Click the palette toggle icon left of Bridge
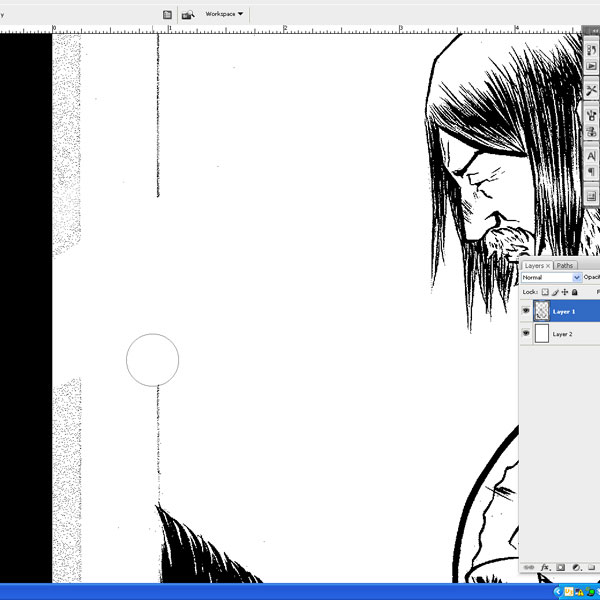600x600 pixels. tap(167, 15)
